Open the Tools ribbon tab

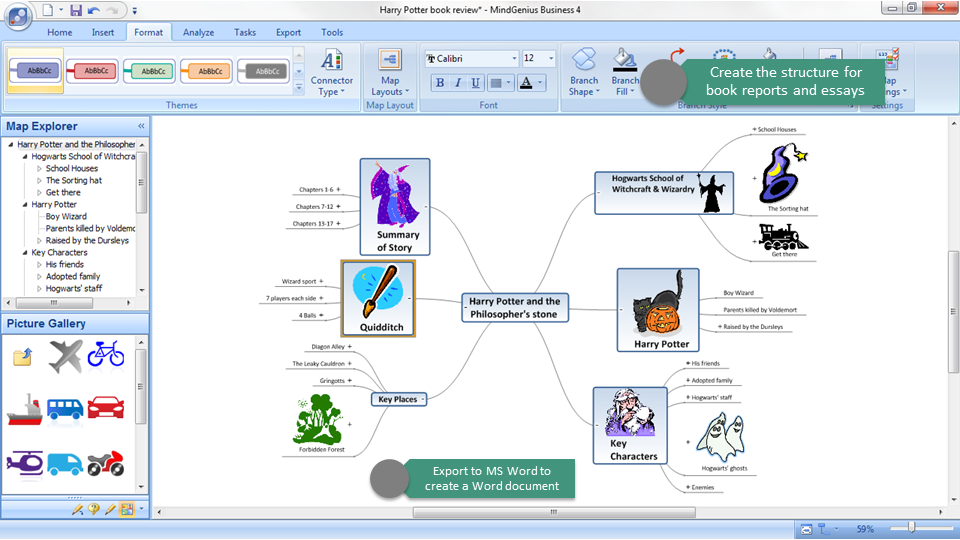click(x=332, y=32)
